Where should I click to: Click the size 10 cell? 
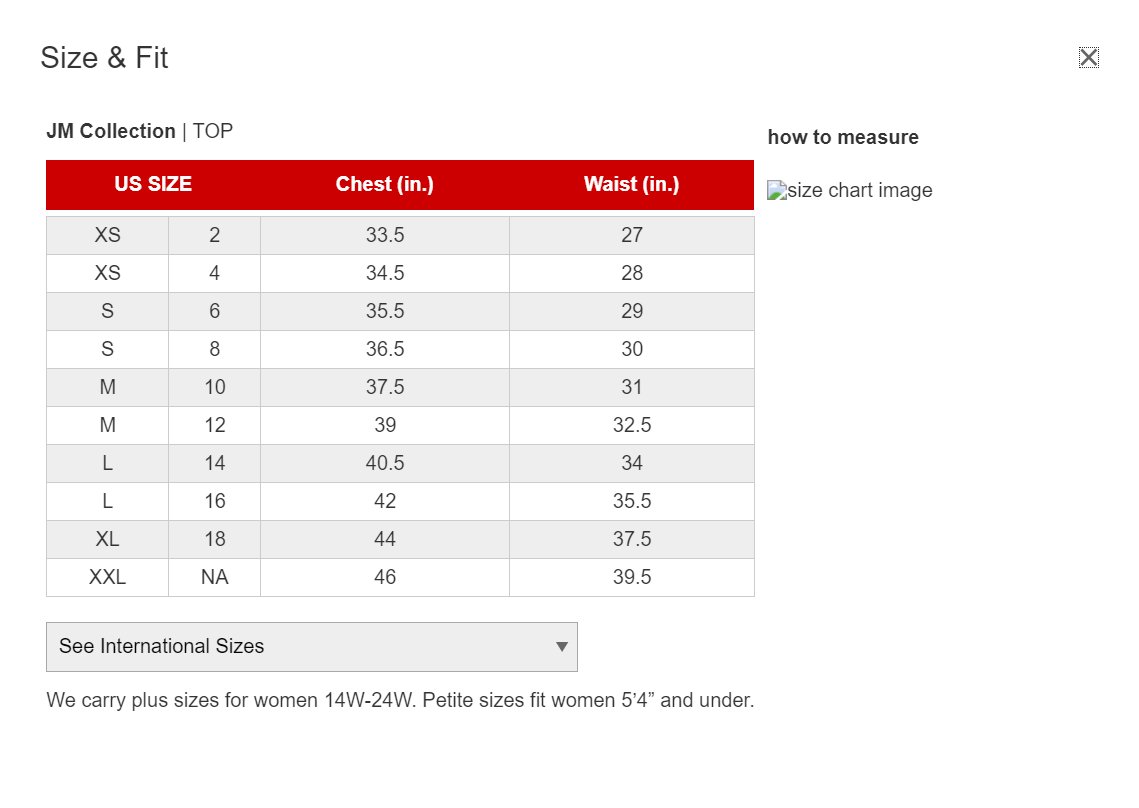tap(214, 387)
